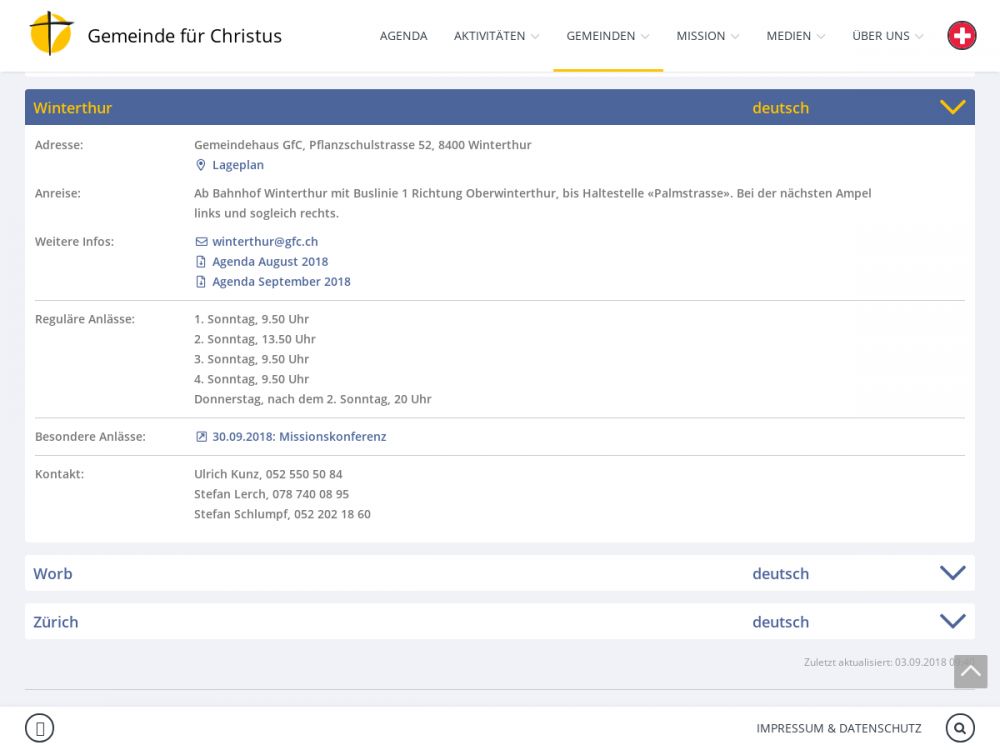Click the Gemeinde für Christus logo
Screen dimensions: 1000x750
point(52,34)
